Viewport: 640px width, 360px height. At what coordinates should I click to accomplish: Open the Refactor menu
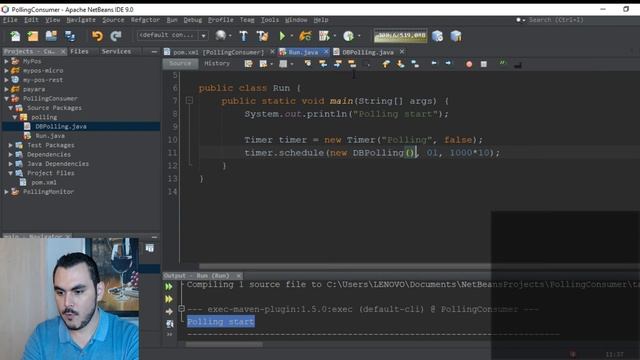[145, 20]
